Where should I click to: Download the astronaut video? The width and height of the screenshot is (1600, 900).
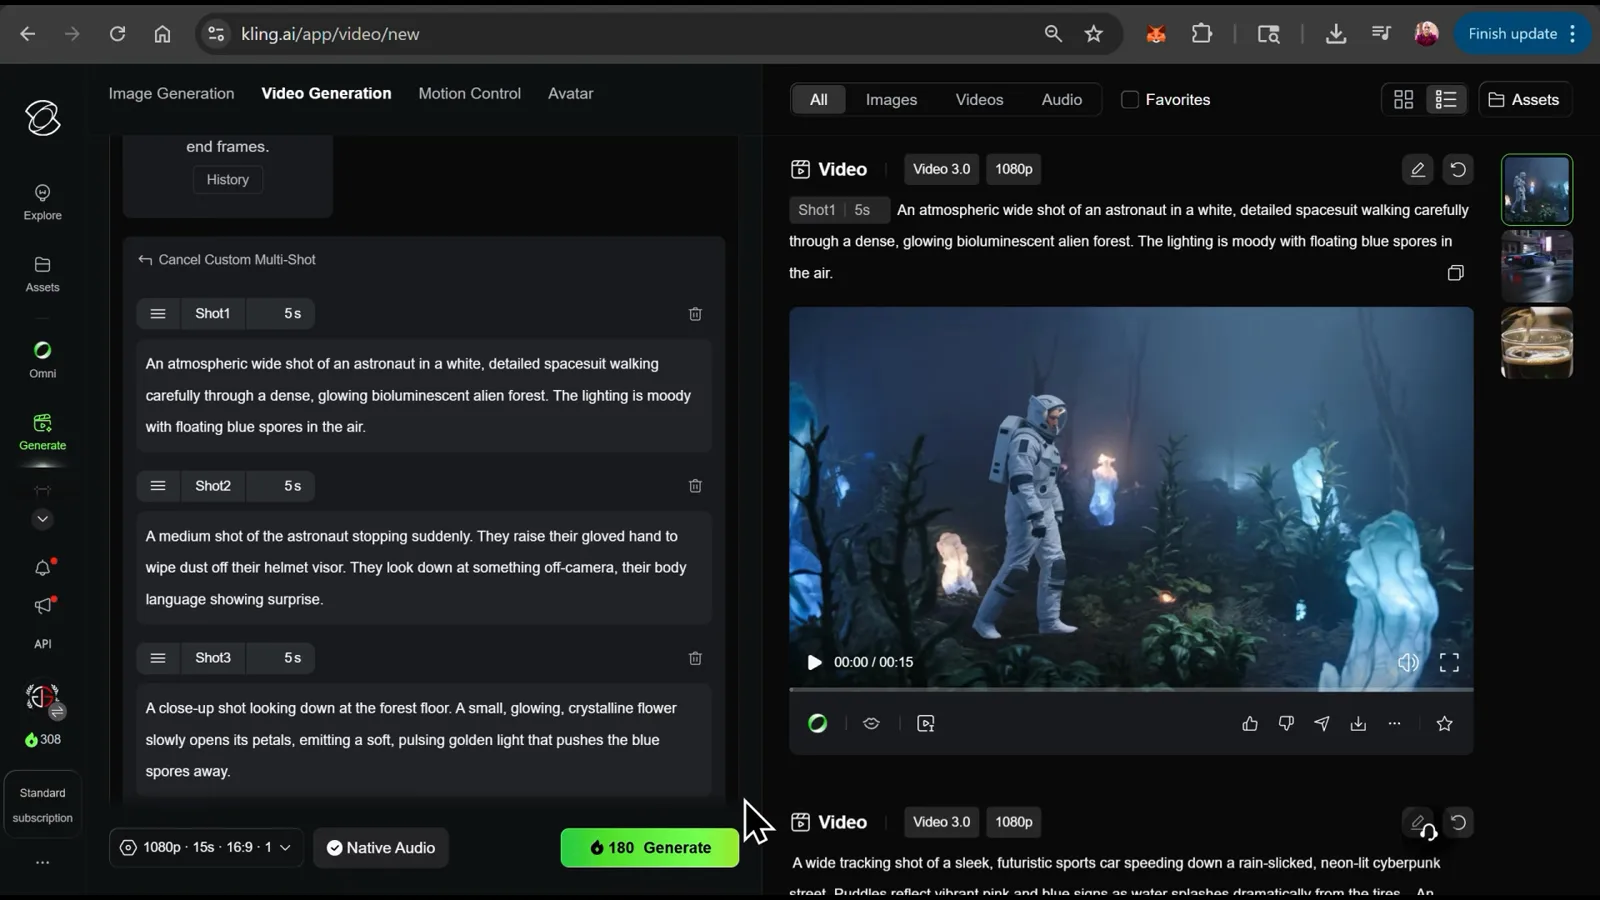[x=1358, y=723]
